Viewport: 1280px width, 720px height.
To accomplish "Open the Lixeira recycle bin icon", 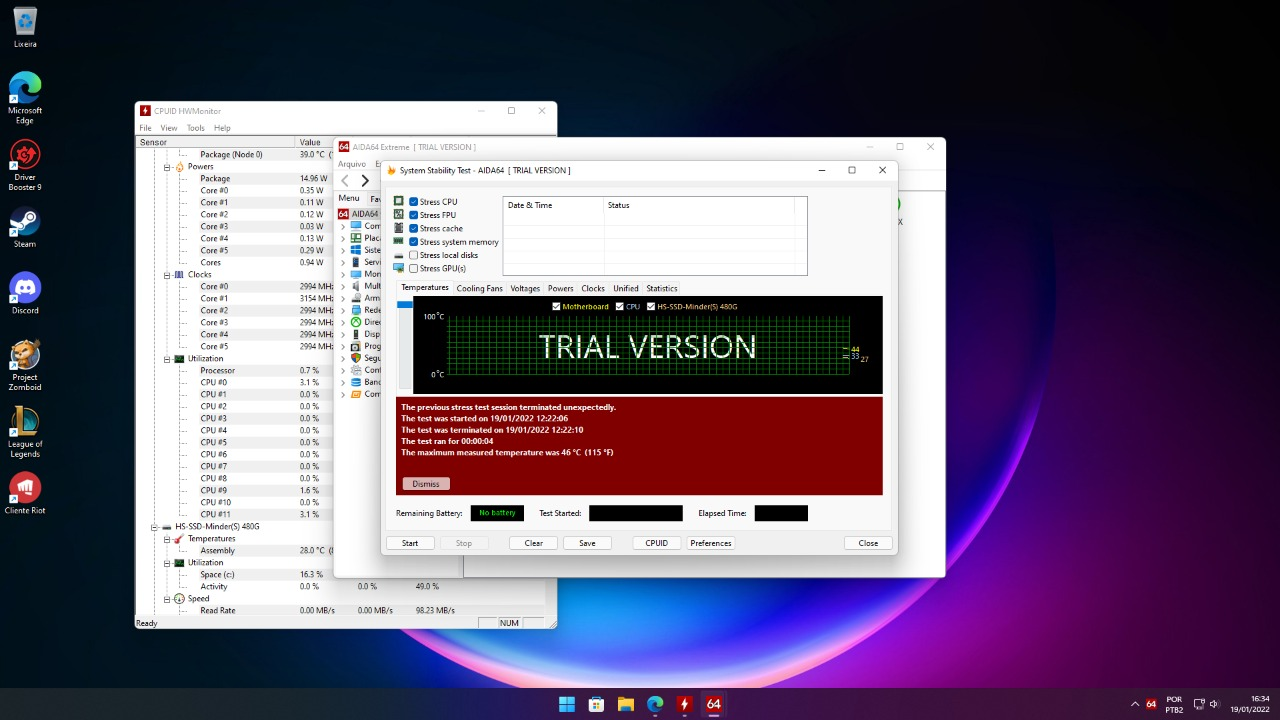I will [25, 27].
